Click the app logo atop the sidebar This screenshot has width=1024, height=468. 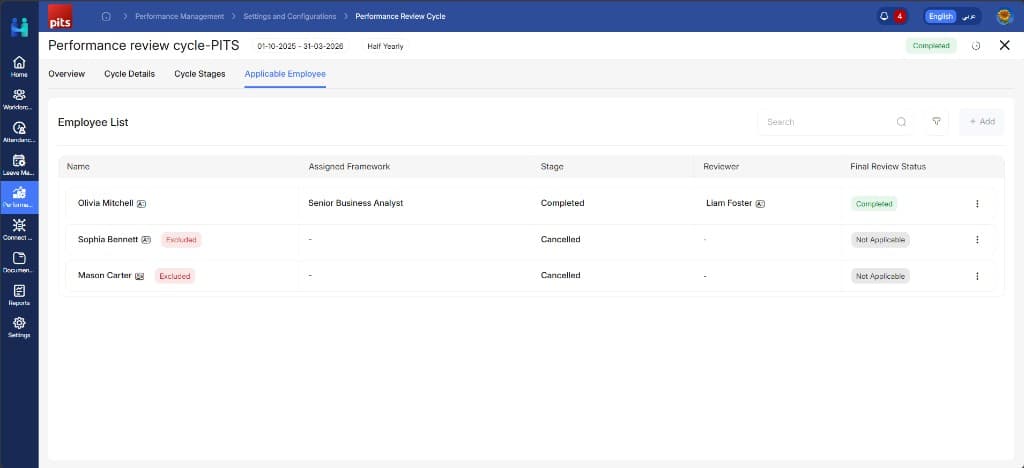click(20, 27)
